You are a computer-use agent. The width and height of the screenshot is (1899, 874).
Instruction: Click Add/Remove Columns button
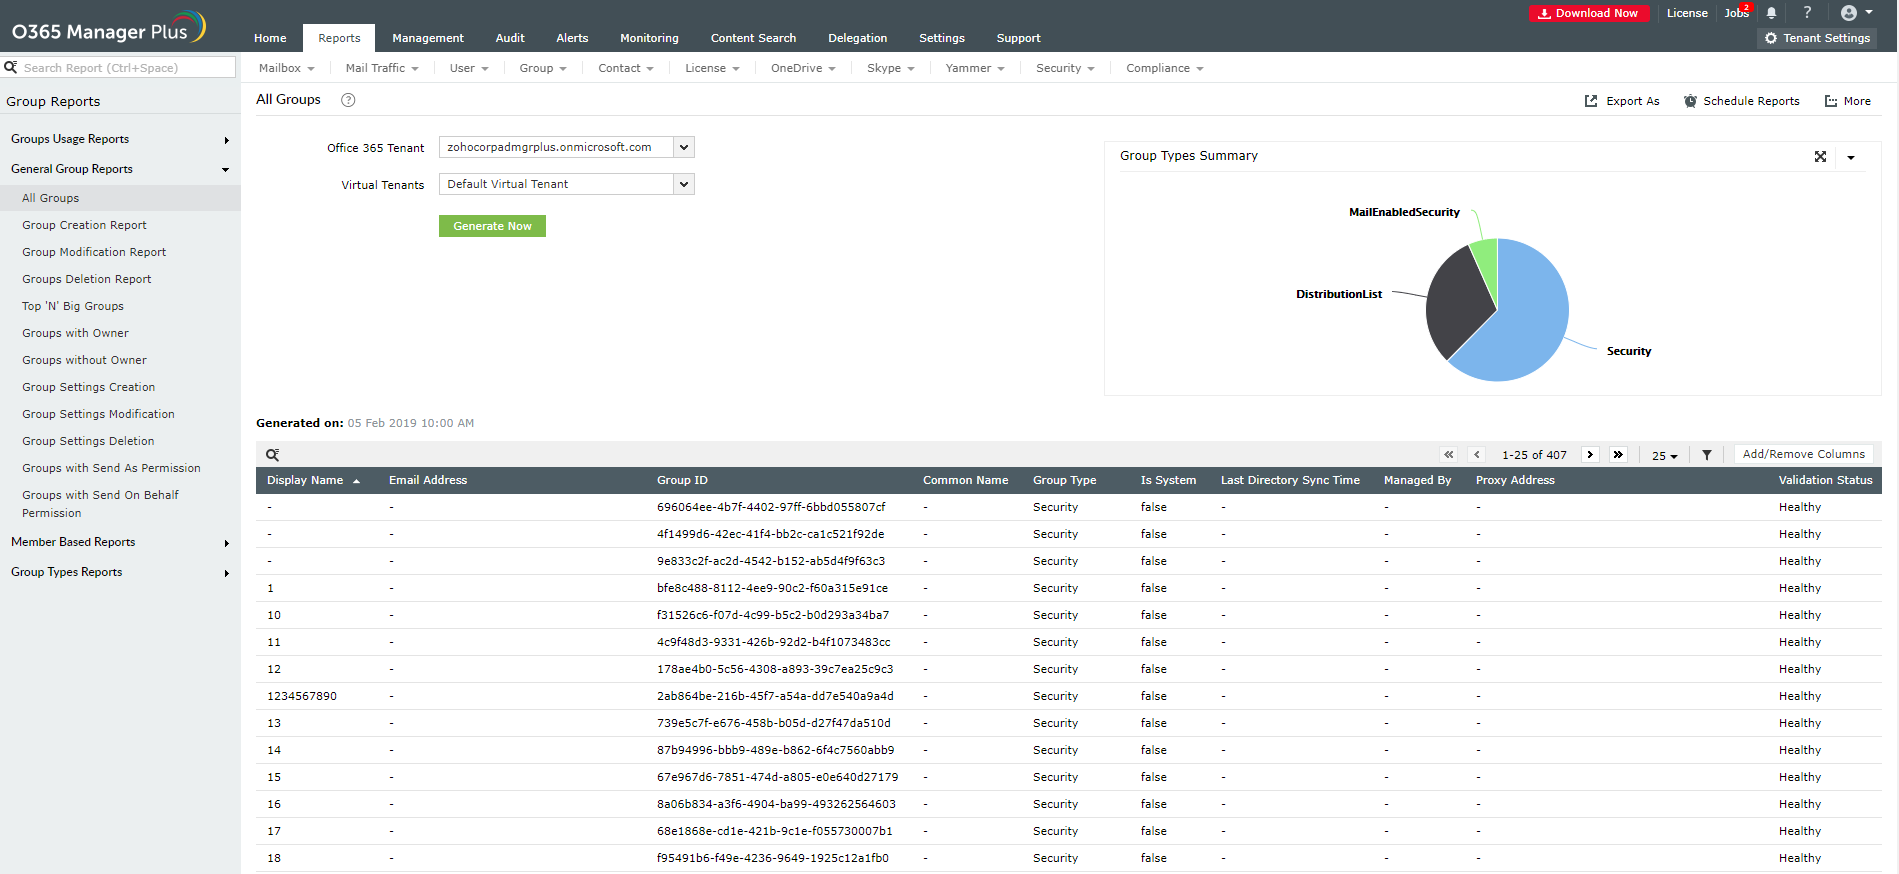coord(1804,454)
